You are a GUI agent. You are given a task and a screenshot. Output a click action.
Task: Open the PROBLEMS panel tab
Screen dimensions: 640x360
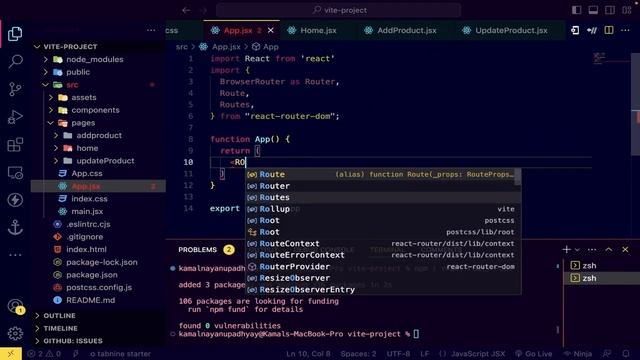198,249
